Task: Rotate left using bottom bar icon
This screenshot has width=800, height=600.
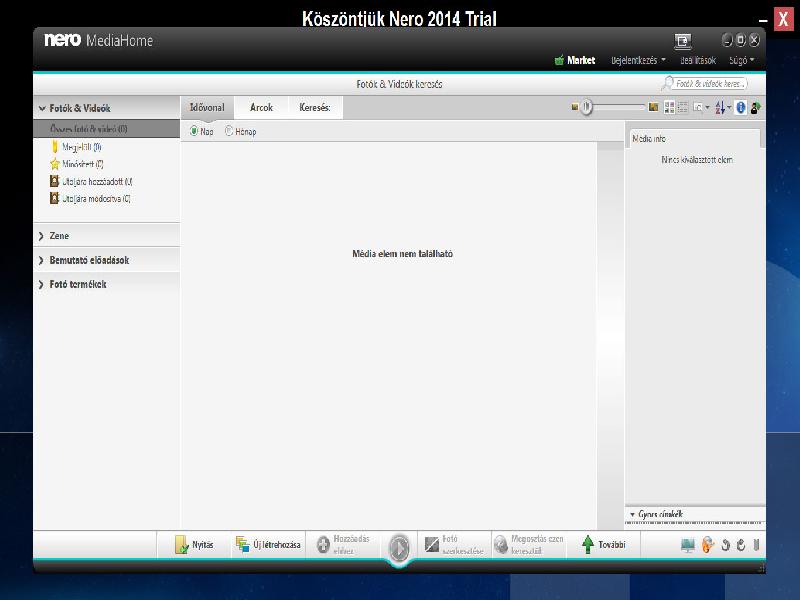Action: coord(726,545)
